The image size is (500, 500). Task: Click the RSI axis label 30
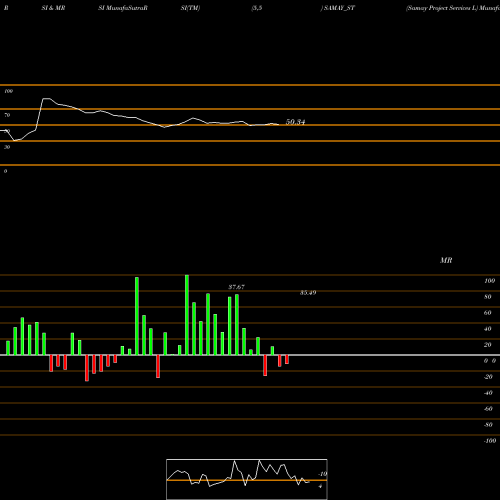click(7, 147)
